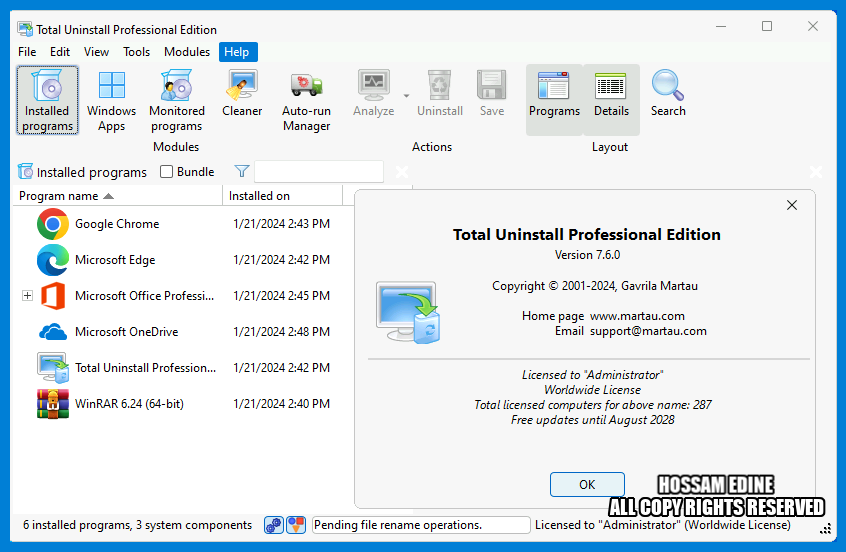Click the status bar icon beside gears

[x=296, y=524]
